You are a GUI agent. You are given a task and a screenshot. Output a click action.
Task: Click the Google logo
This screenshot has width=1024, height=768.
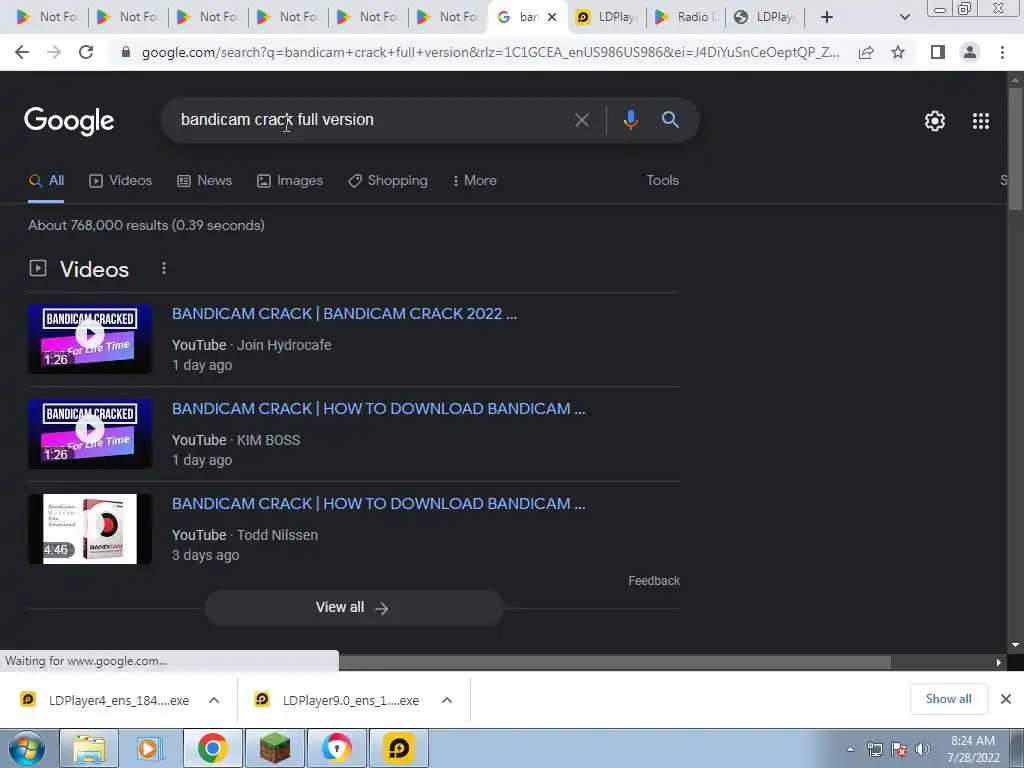(x=69, y=121)
